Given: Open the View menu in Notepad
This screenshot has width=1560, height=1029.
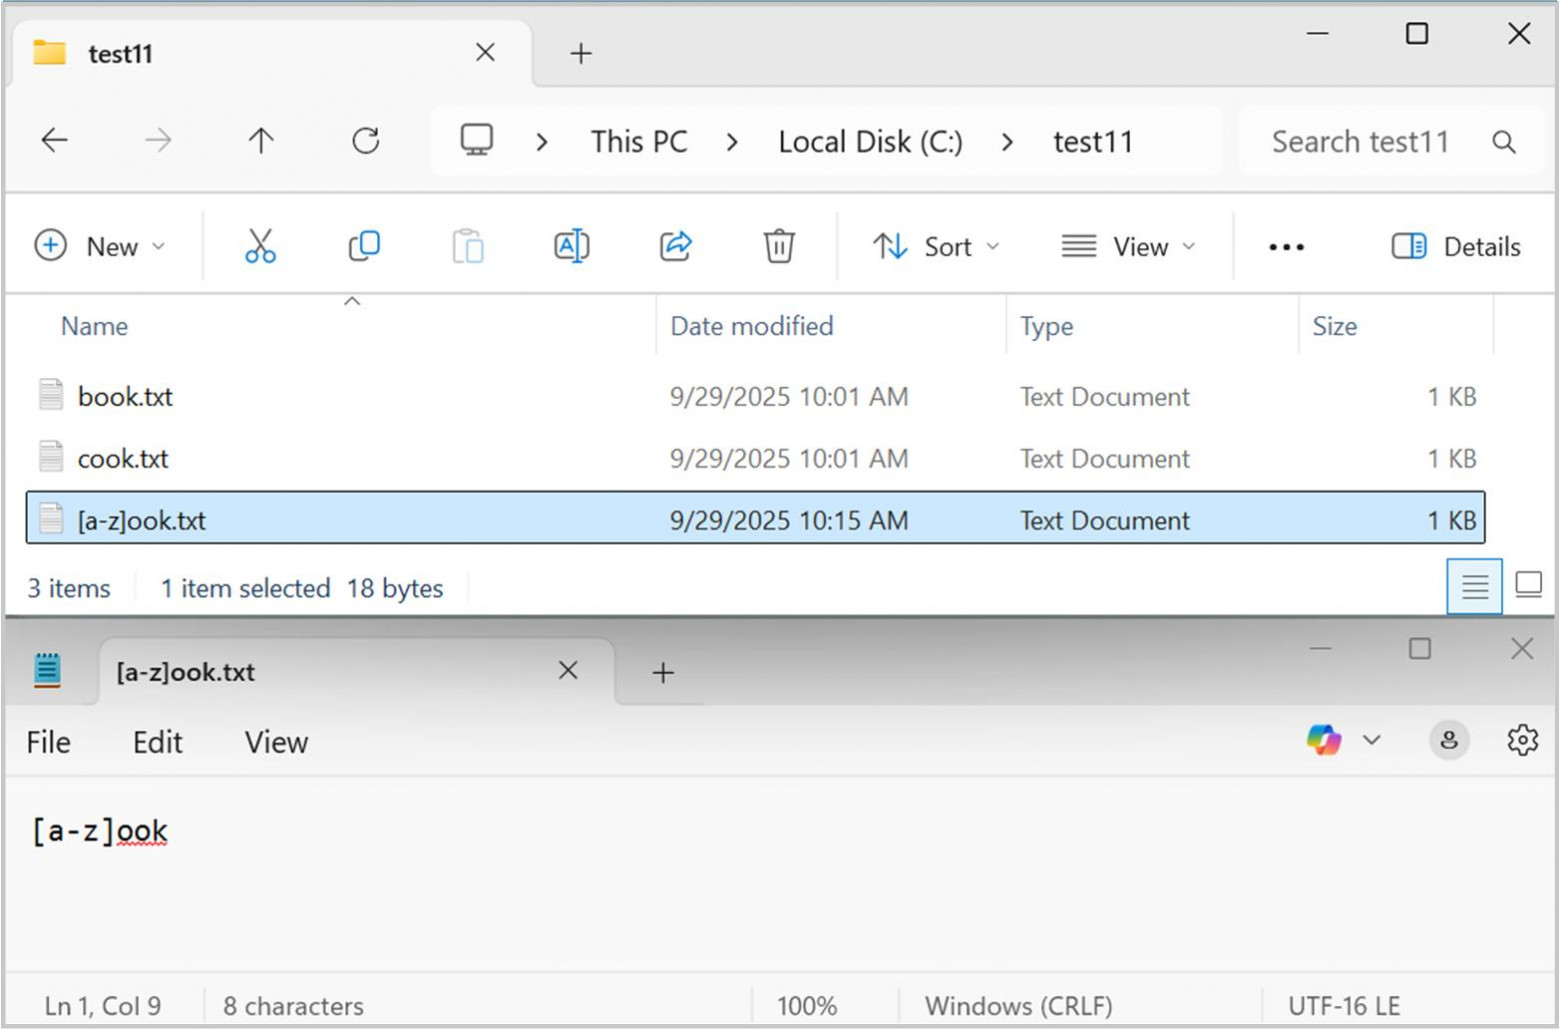Looking at the screenshot, I should (276, 742).
